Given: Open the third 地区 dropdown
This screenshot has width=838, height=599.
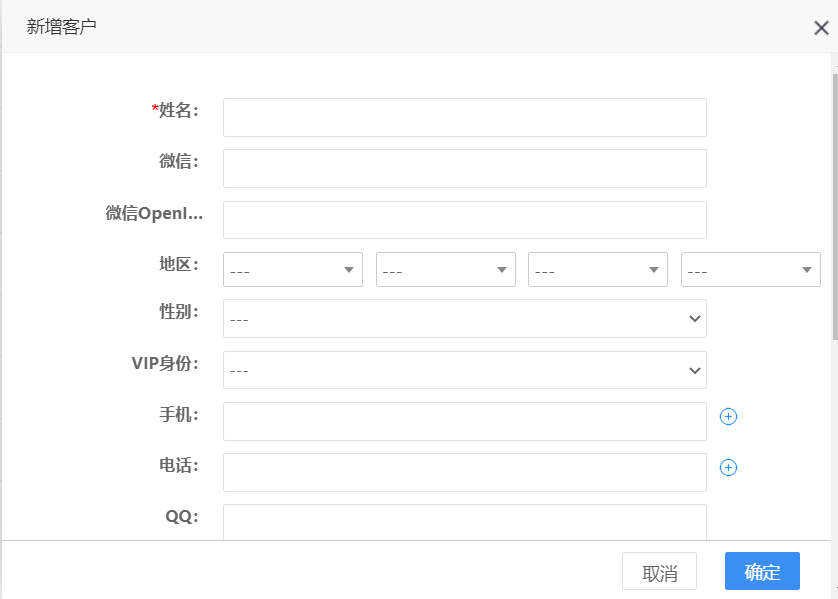Looking at the screenshot, I should point(597,270).
